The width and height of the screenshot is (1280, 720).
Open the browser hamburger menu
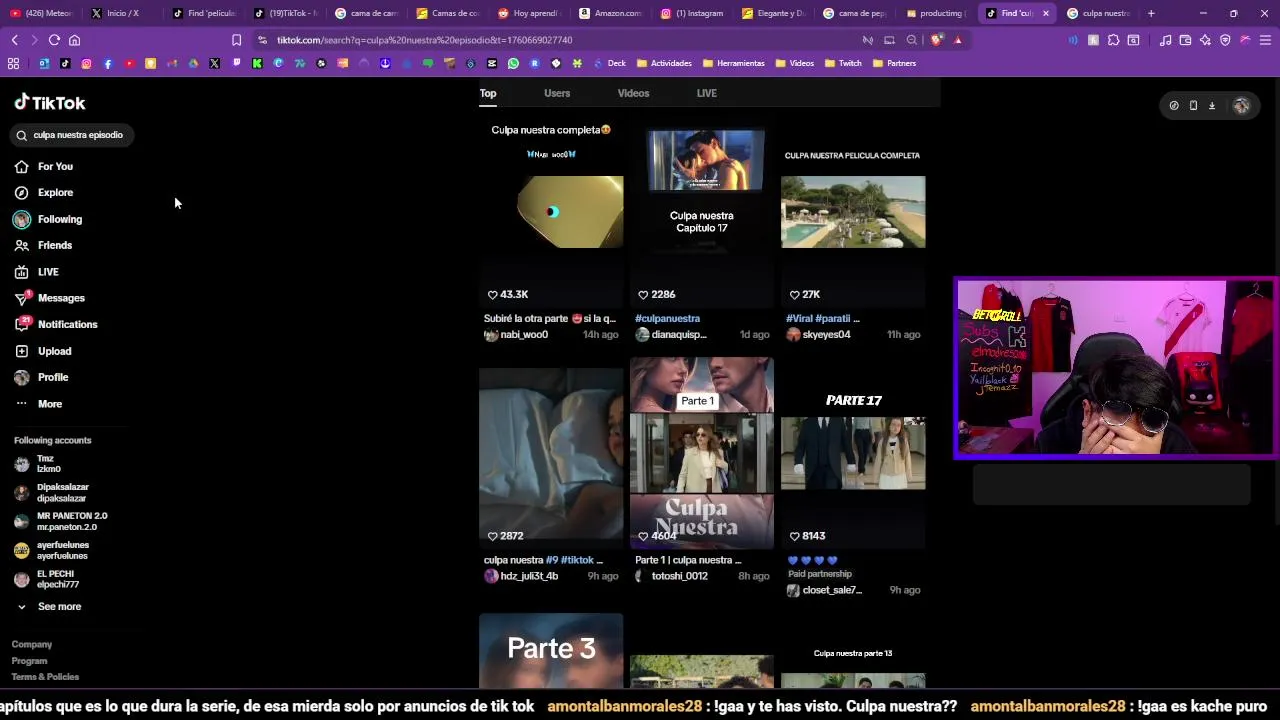pyautogui.click(x=1265, y=40)
